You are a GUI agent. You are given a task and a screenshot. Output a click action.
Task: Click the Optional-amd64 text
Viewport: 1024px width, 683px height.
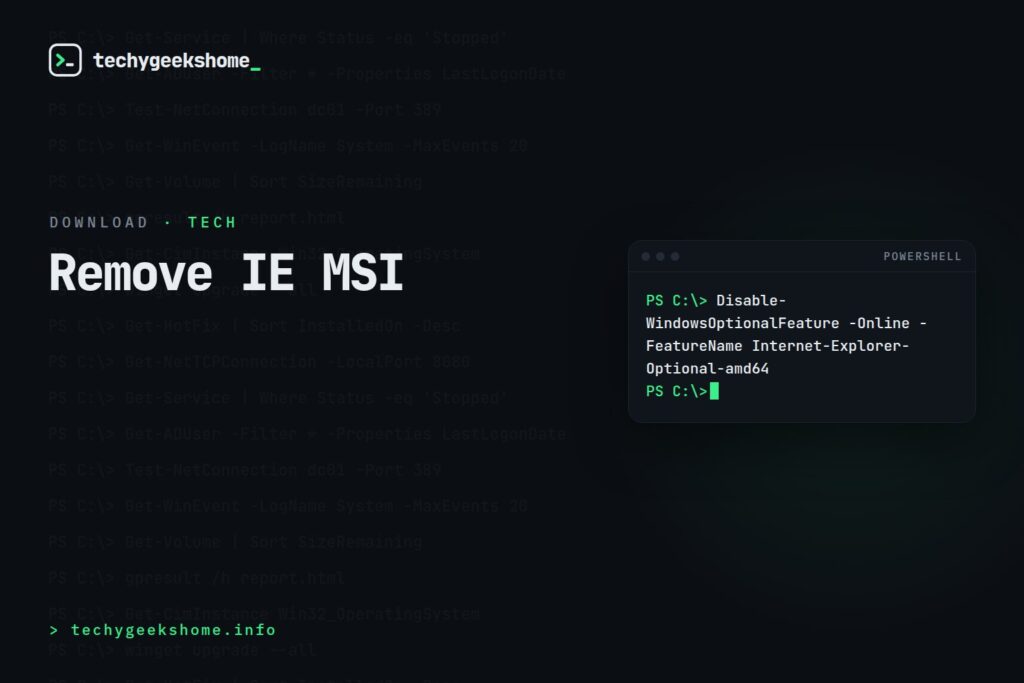(707, 368)
